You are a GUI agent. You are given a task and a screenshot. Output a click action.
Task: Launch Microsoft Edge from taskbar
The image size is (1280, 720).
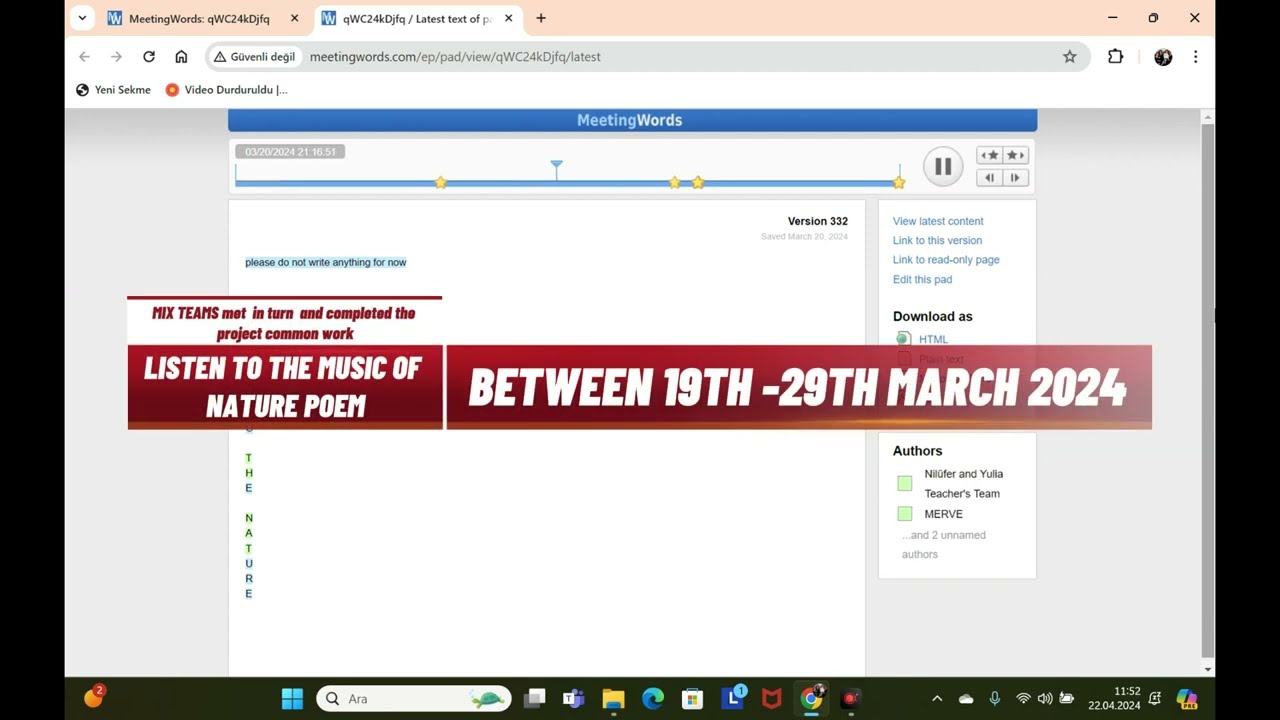[653, 699]
